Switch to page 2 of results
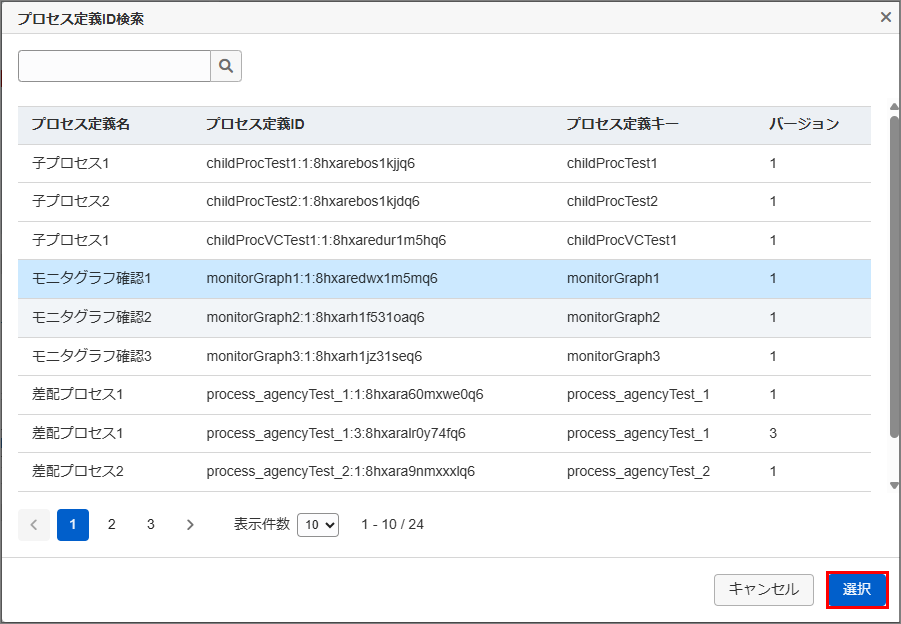 [x=112, y=525]
